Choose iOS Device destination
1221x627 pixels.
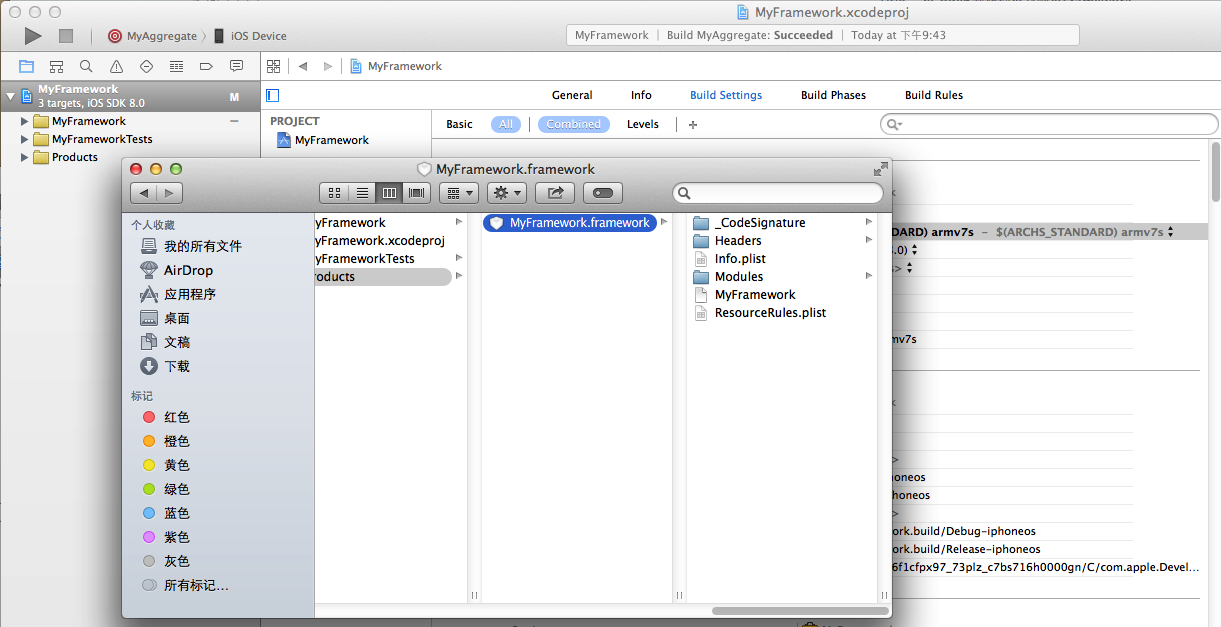249,36
